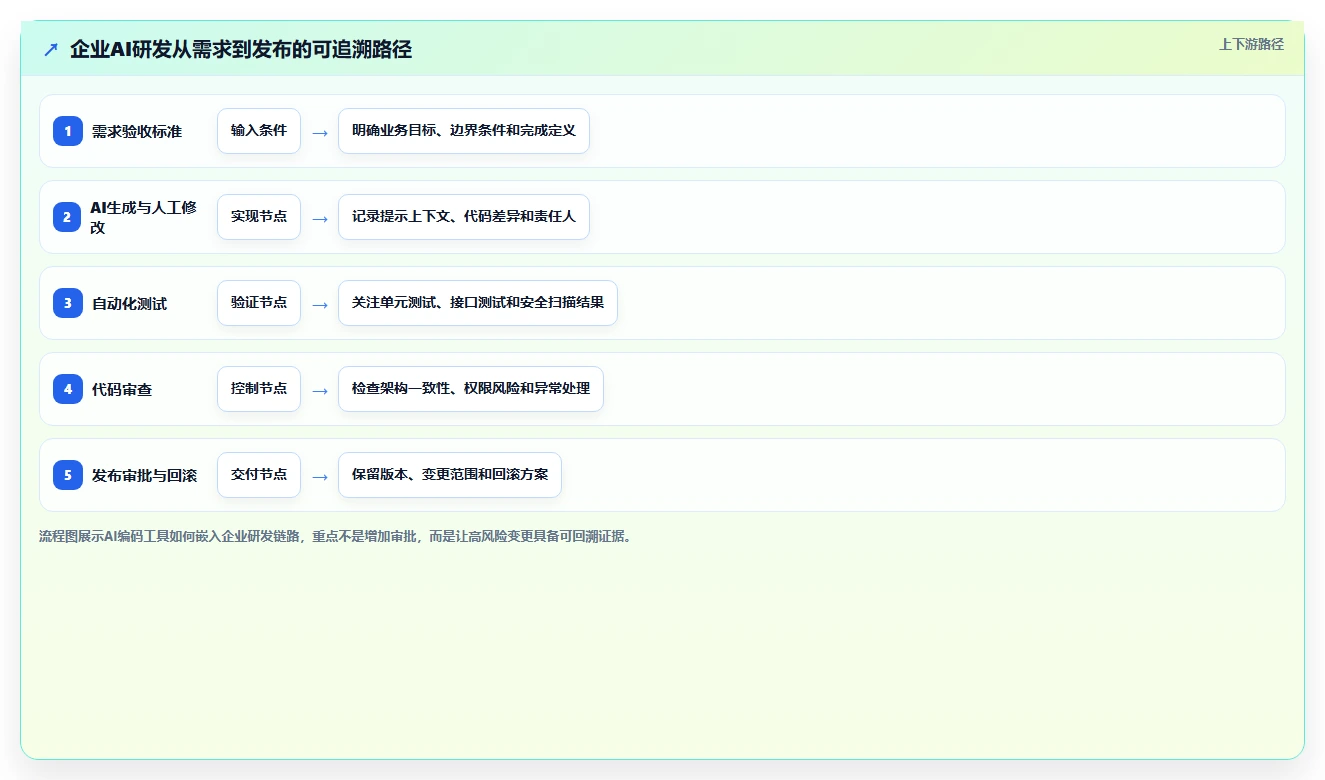
Task: Click the 上下游路径 label
Action: click(x=1251, y=44)
